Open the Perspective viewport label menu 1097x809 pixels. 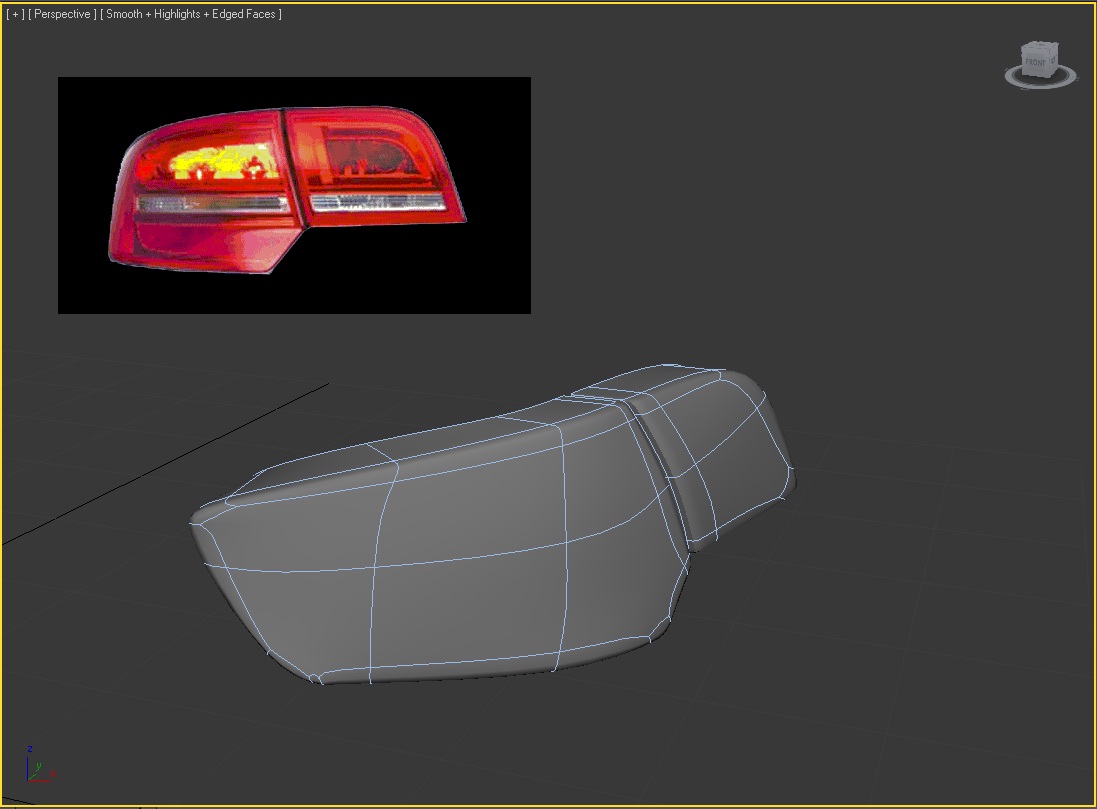[62, 14]
